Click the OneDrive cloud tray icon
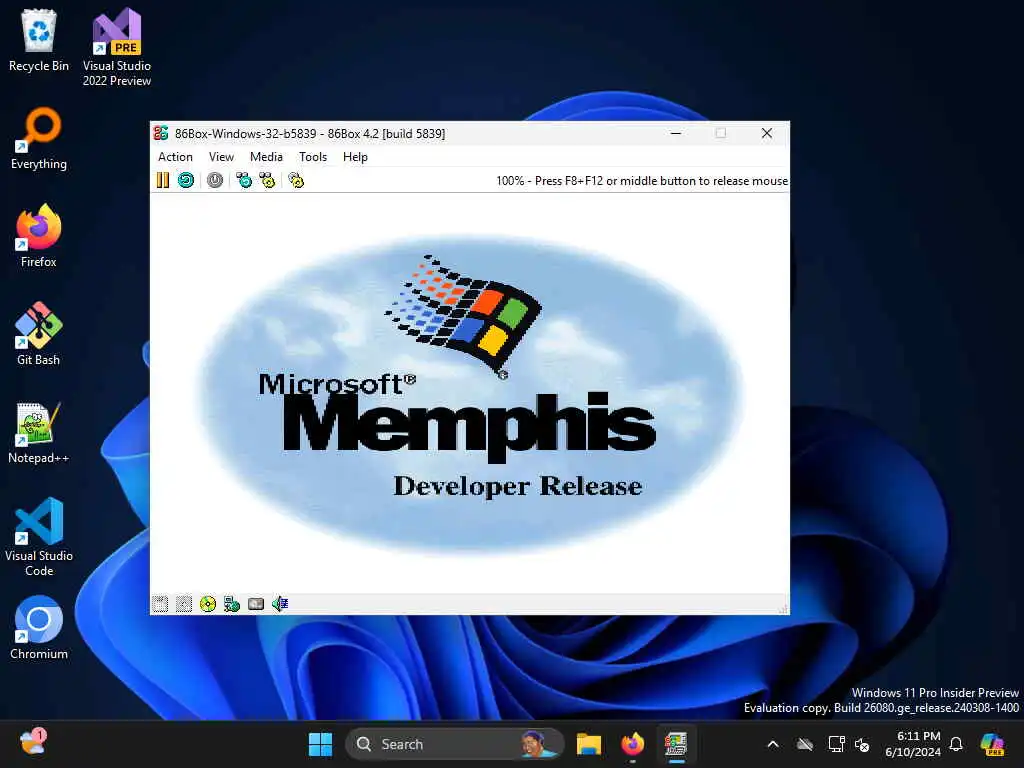This screenshot has width=1024, height=768. [805, 744]
